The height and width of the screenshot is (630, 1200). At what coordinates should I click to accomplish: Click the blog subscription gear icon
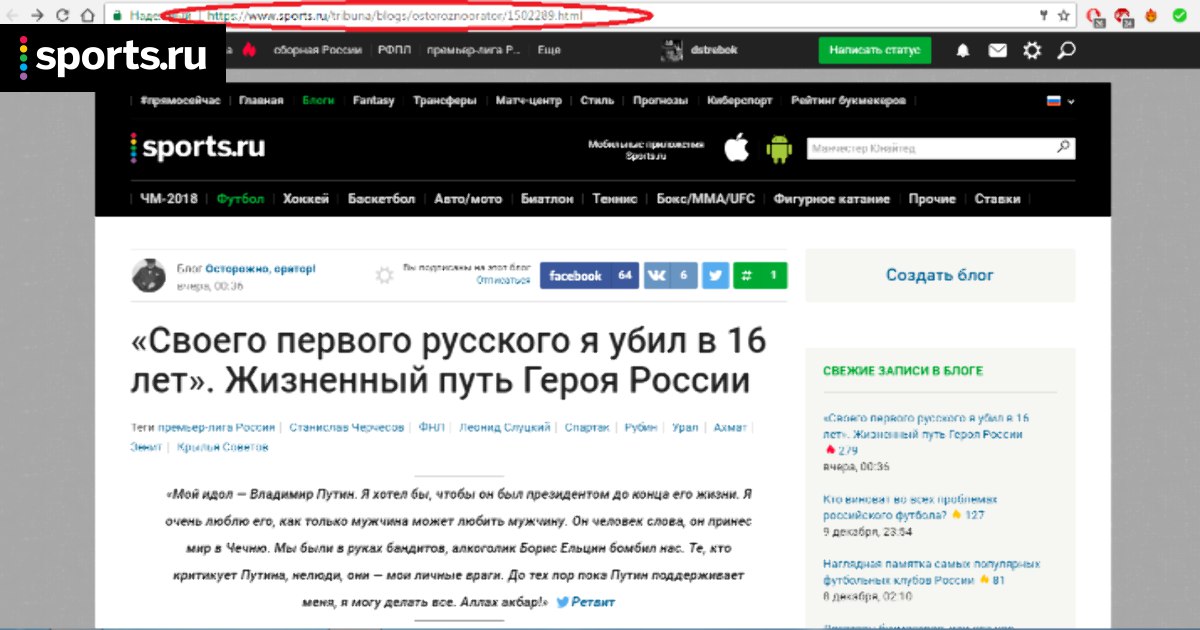tap(384, 275)
